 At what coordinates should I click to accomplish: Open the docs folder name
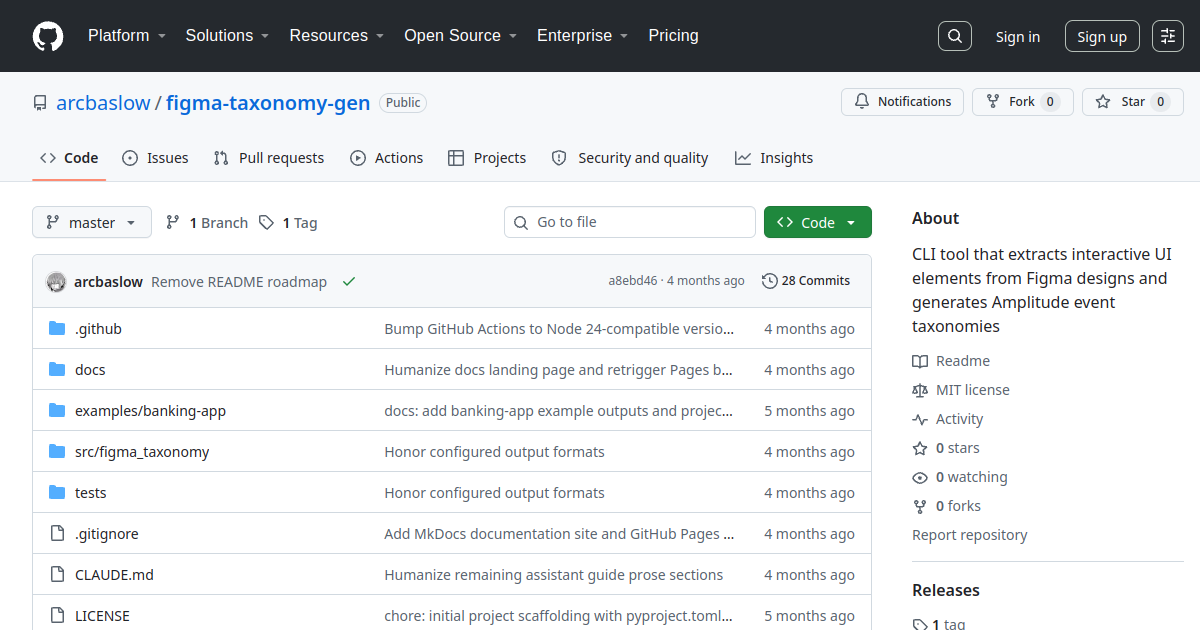tap(90, 370)
